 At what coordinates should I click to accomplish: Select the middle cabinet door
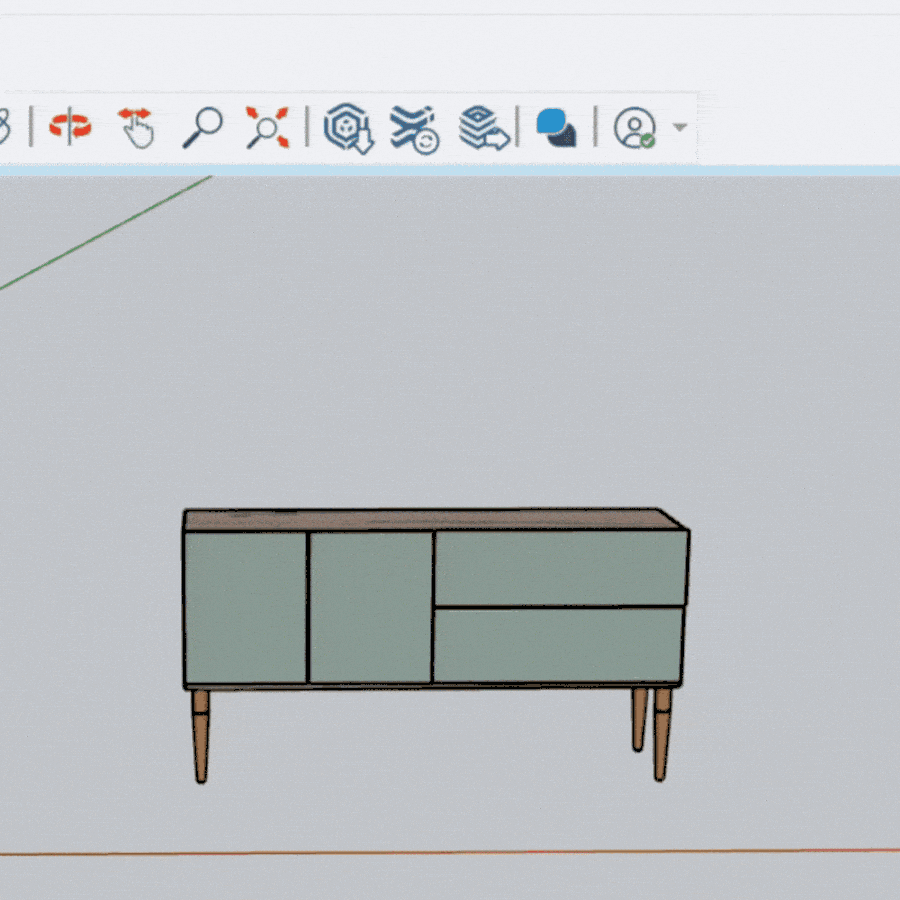370,608
